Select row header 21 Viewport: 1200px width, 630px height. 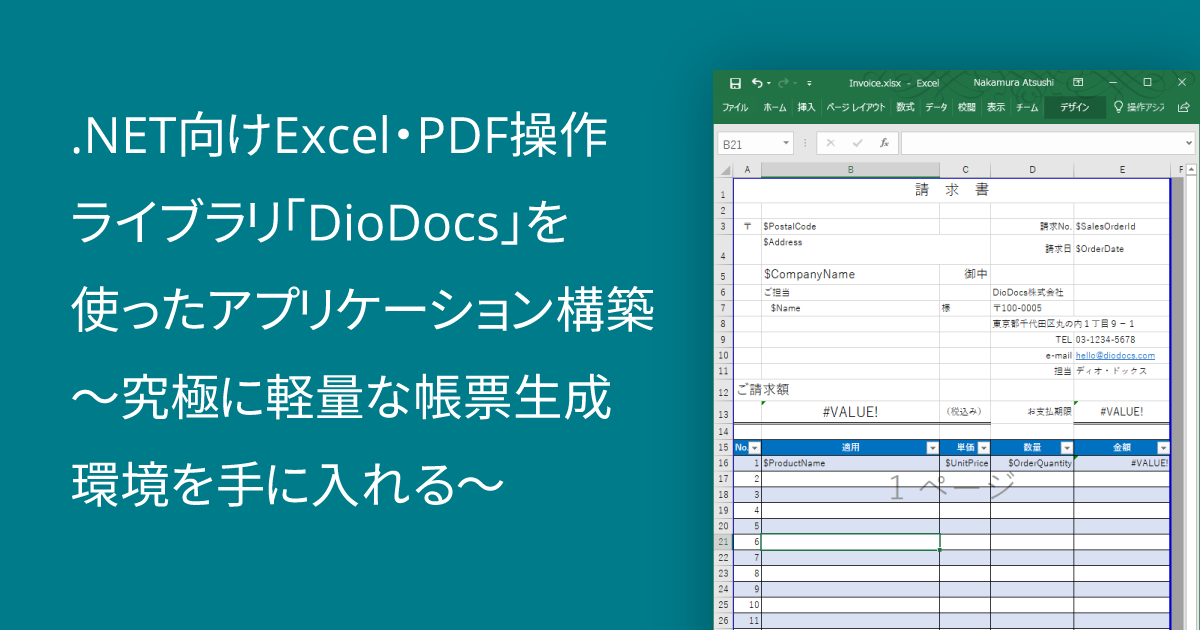click(724, 541)
